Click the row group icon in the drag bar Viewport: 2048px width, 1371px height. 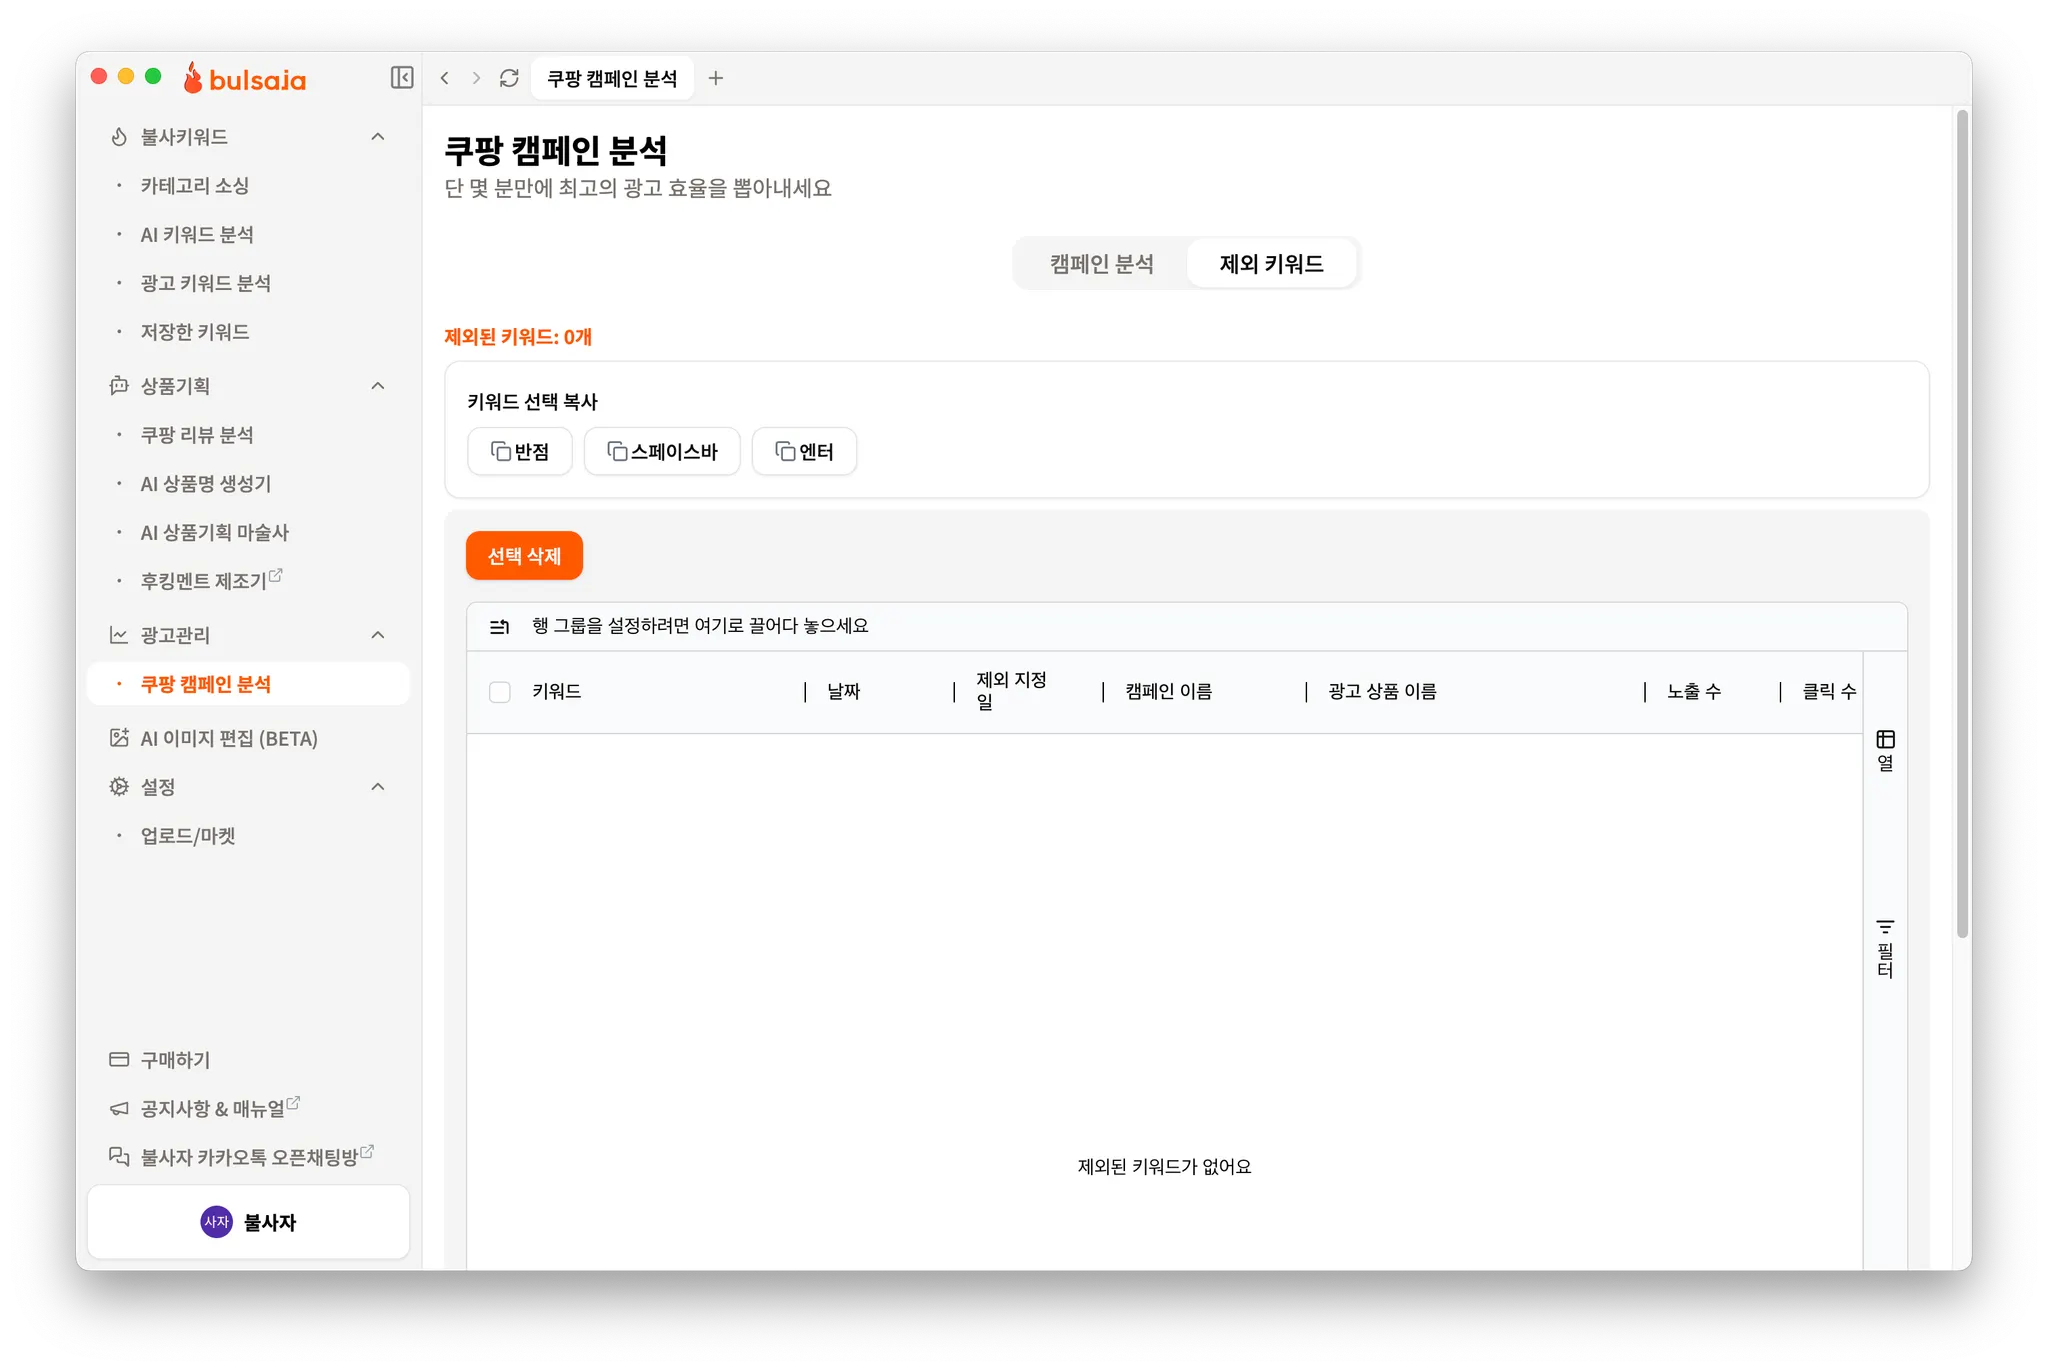(500, 627)
